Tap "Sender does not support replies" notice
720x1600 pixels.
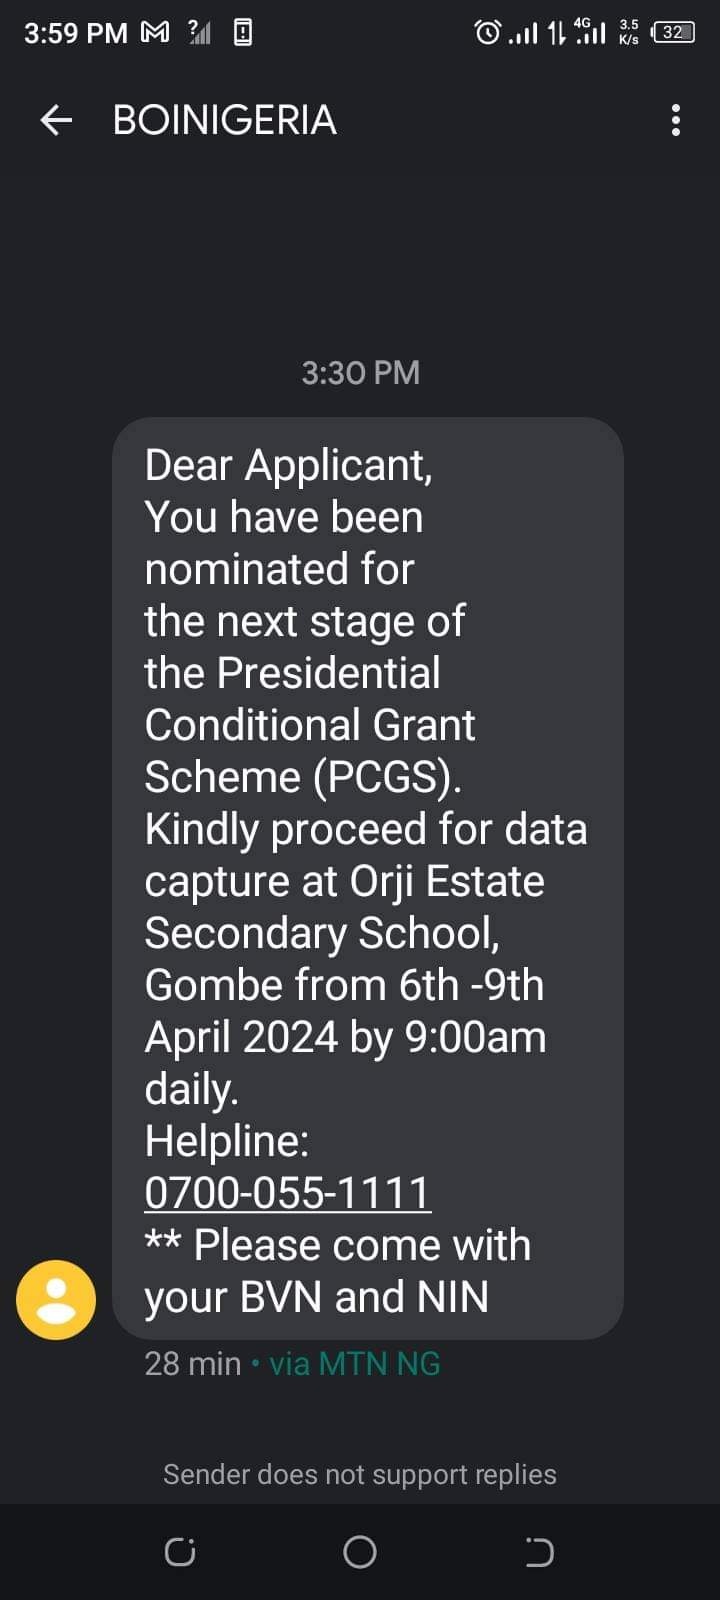point(360,1474)
